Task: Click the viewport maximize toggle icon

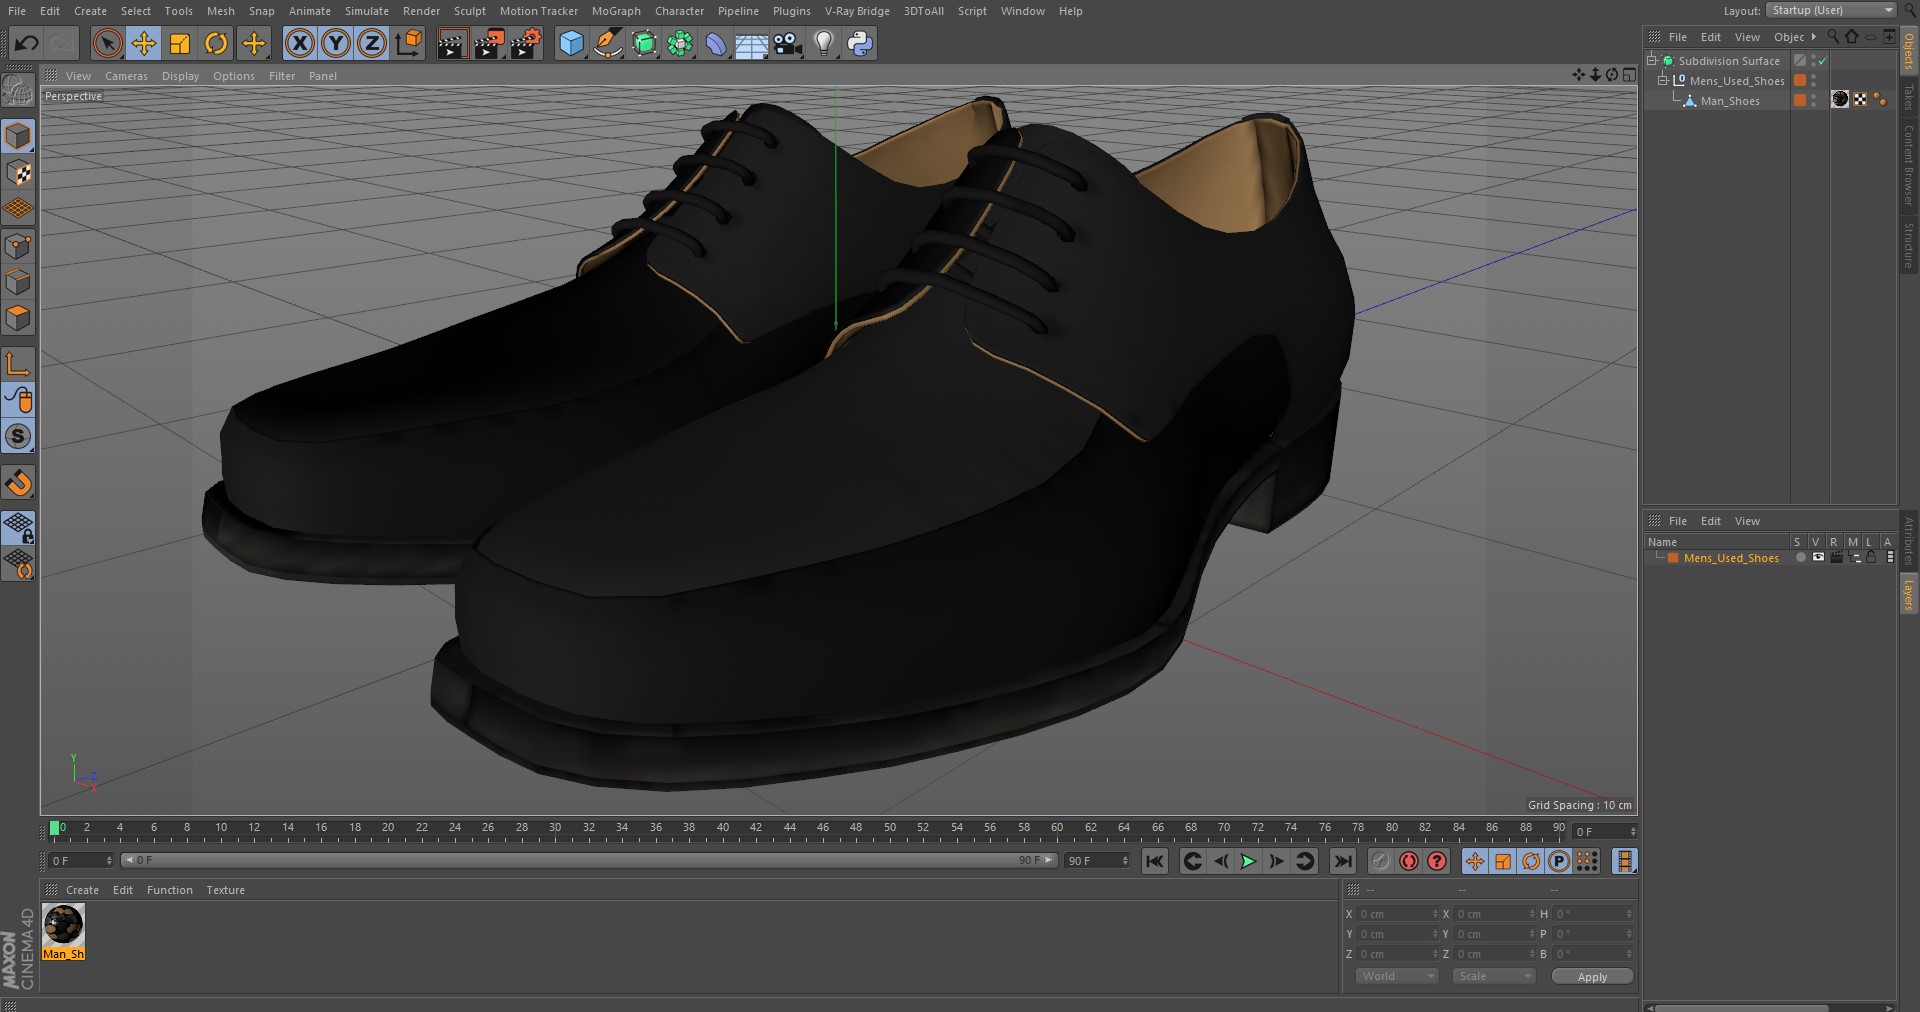Action: click(1629, 75)
